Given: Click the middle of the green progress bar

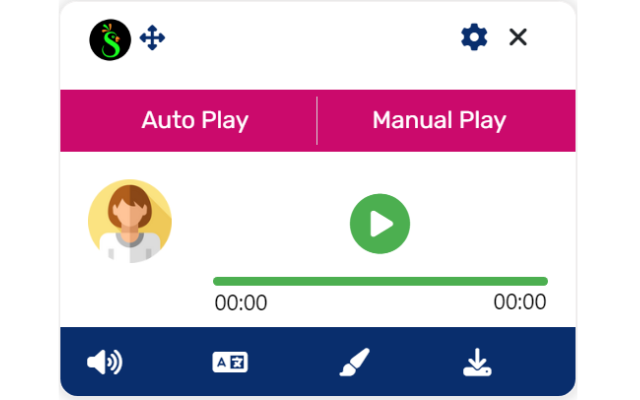Looking at the screenshot, I should click(x=380, y=281).
